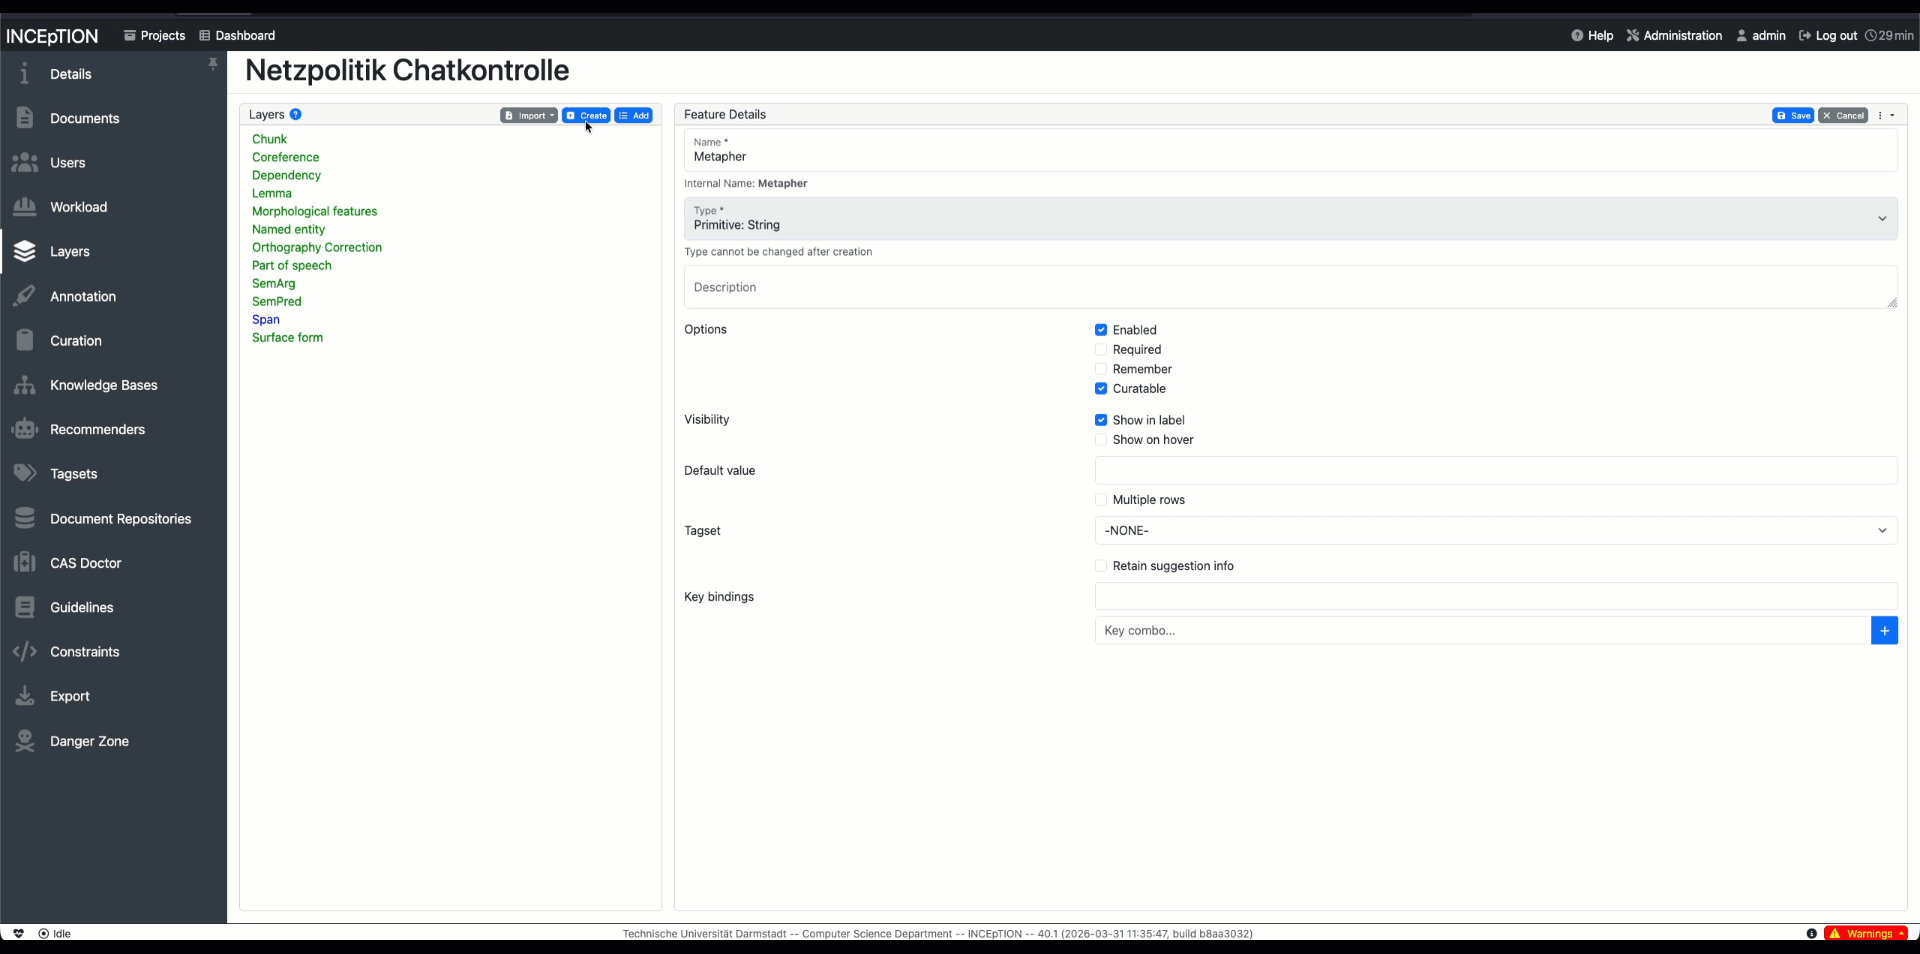Uncheck the Enabled option
Screen dimensions: 1920x954
1101,330
